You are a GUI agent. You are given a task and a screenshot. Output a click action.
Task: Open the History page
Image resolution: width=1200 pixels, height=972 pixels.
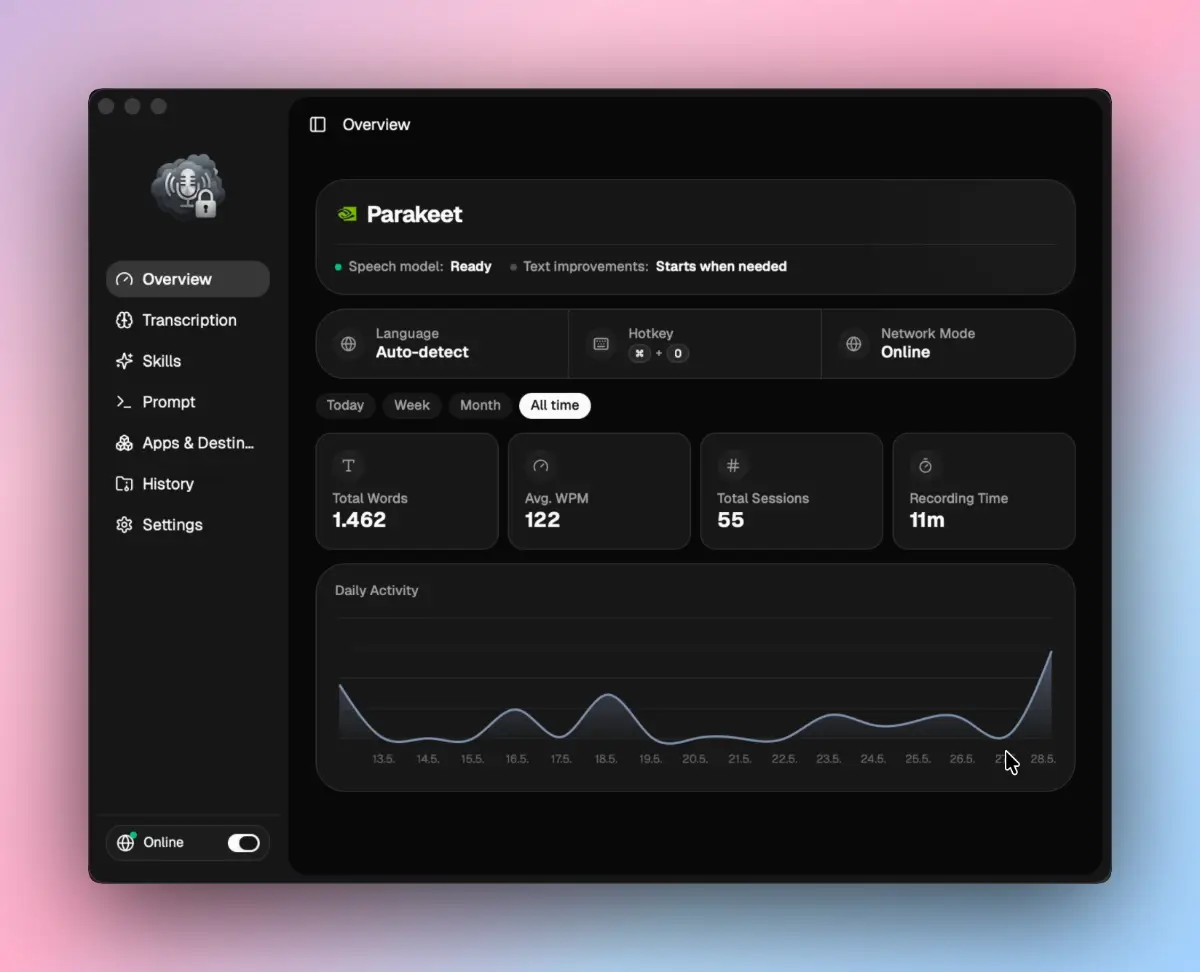click(188, 484)
